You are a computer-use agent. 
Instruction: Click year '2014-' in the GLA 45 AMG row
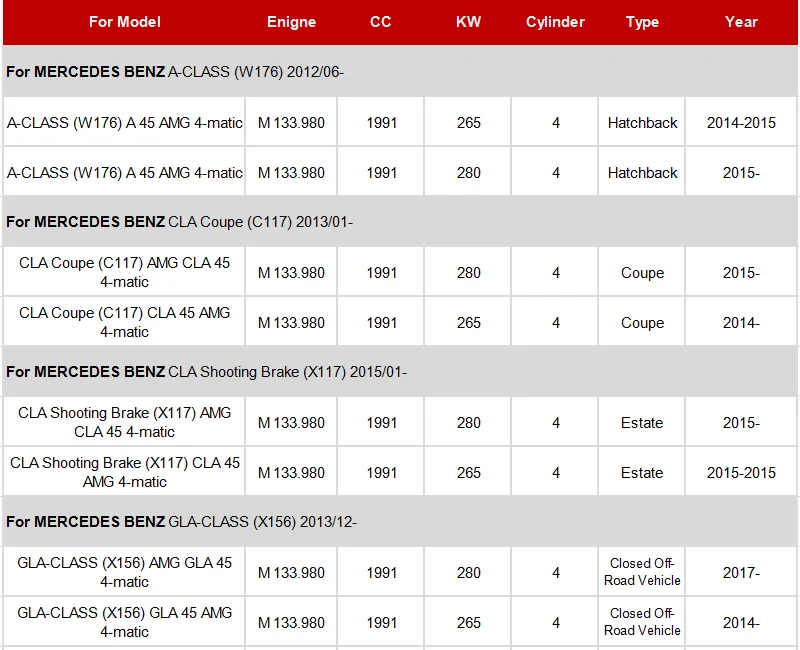(741, 622)
